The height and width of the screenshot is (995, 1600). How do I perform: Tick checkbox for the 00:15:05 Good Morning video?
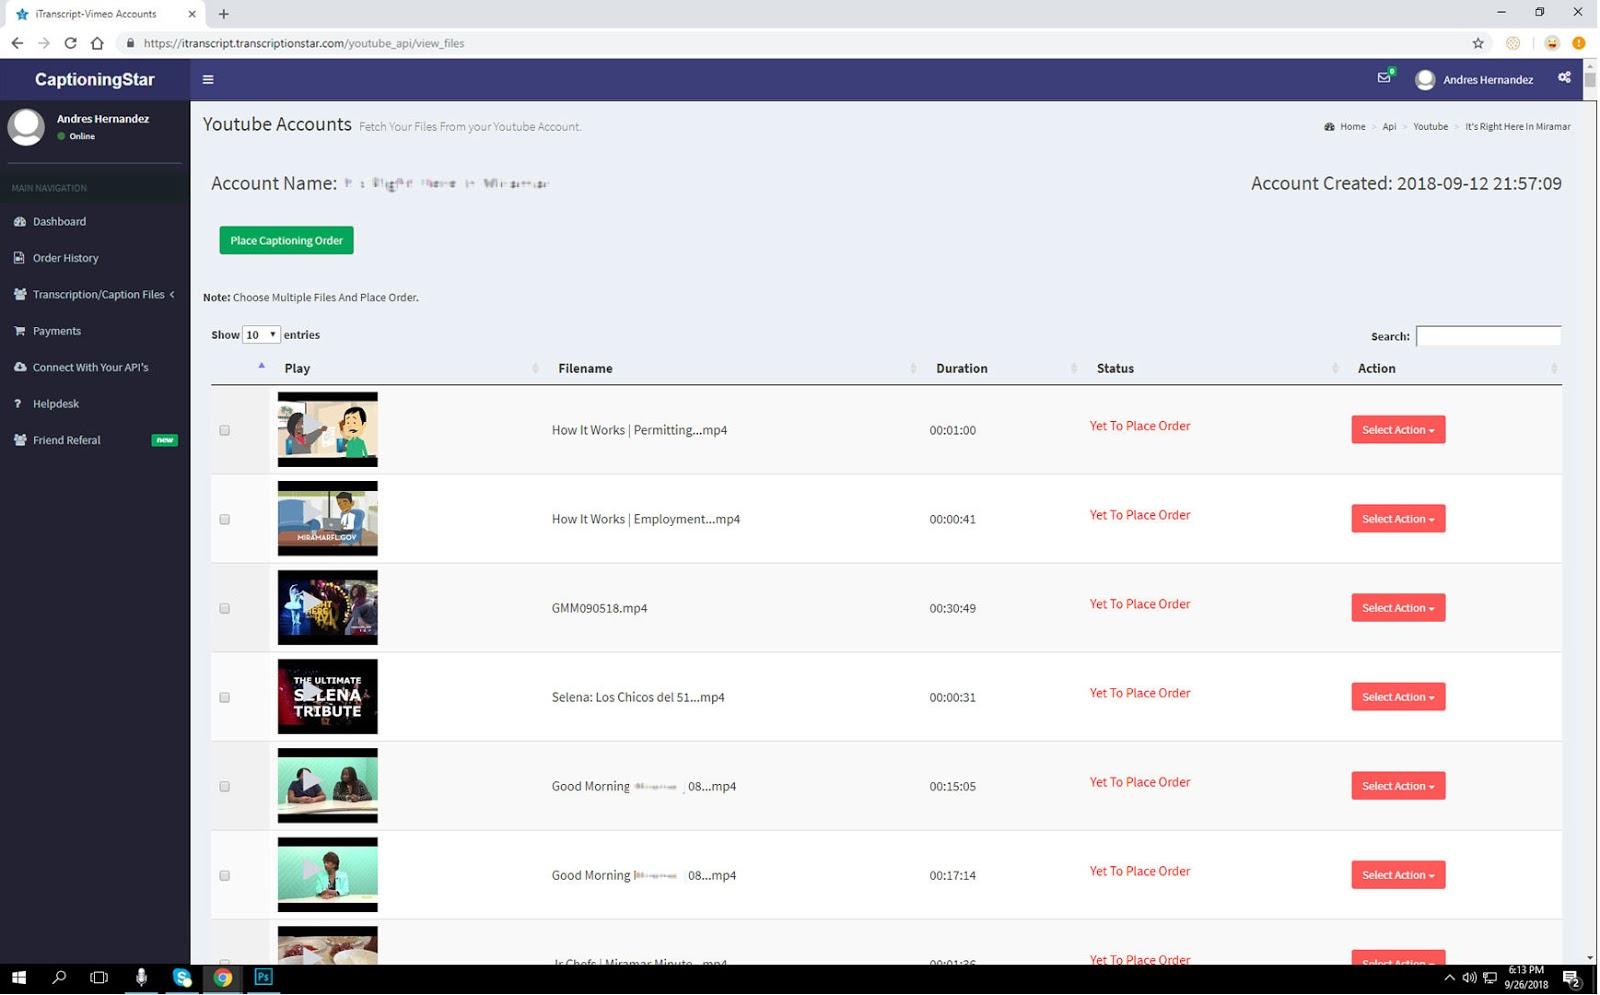coord(225,787)
